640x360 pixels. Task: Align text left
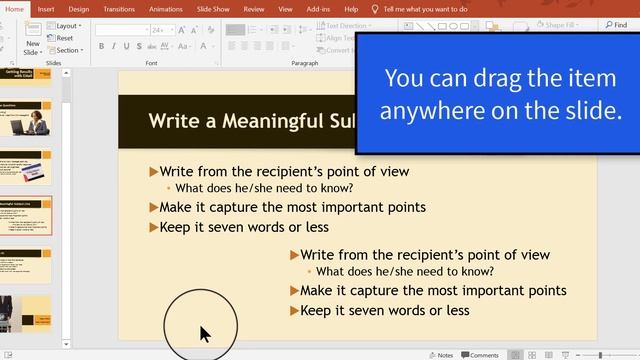232,46
